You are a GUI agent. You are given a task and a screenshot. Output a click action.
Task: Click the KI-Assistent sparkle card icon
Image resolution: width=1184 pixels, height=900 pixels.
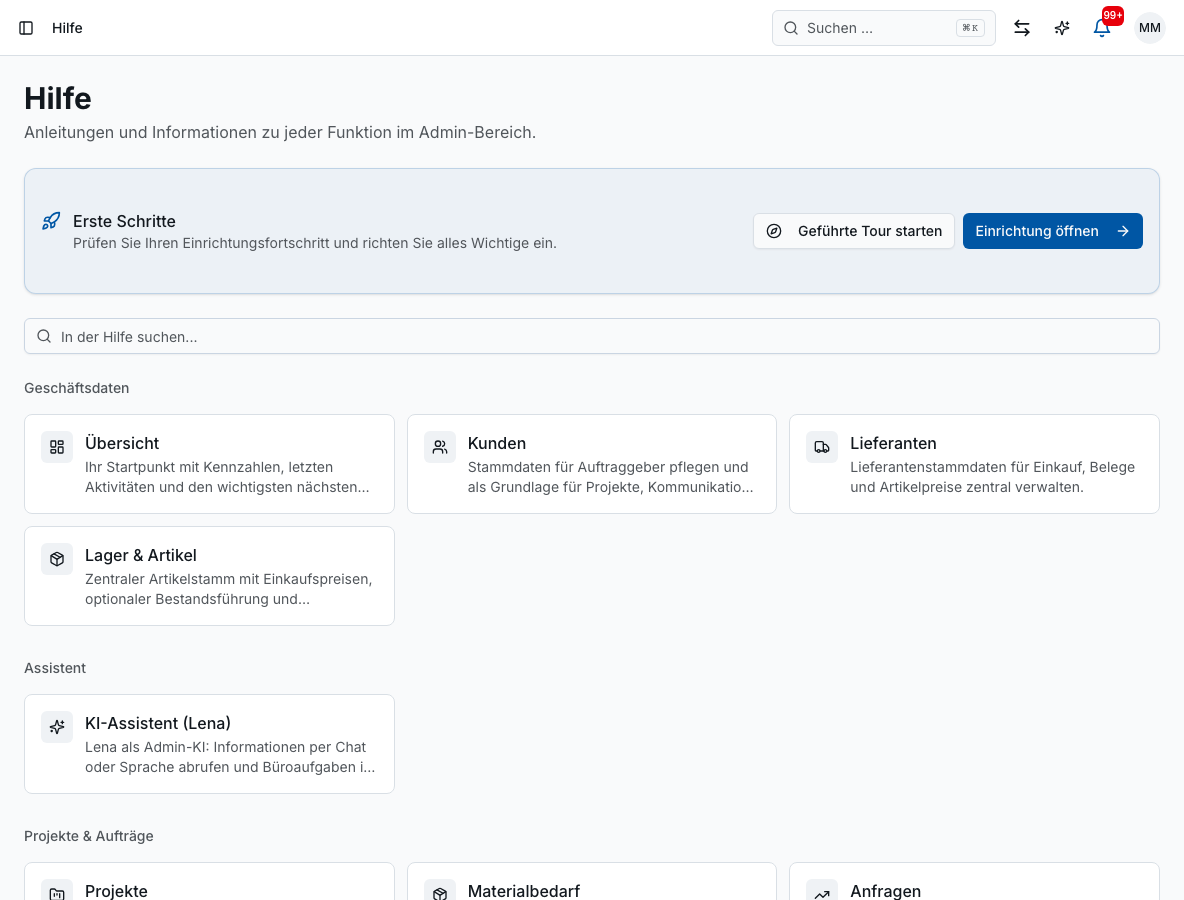pyautogui.click(x=57, y=727)
